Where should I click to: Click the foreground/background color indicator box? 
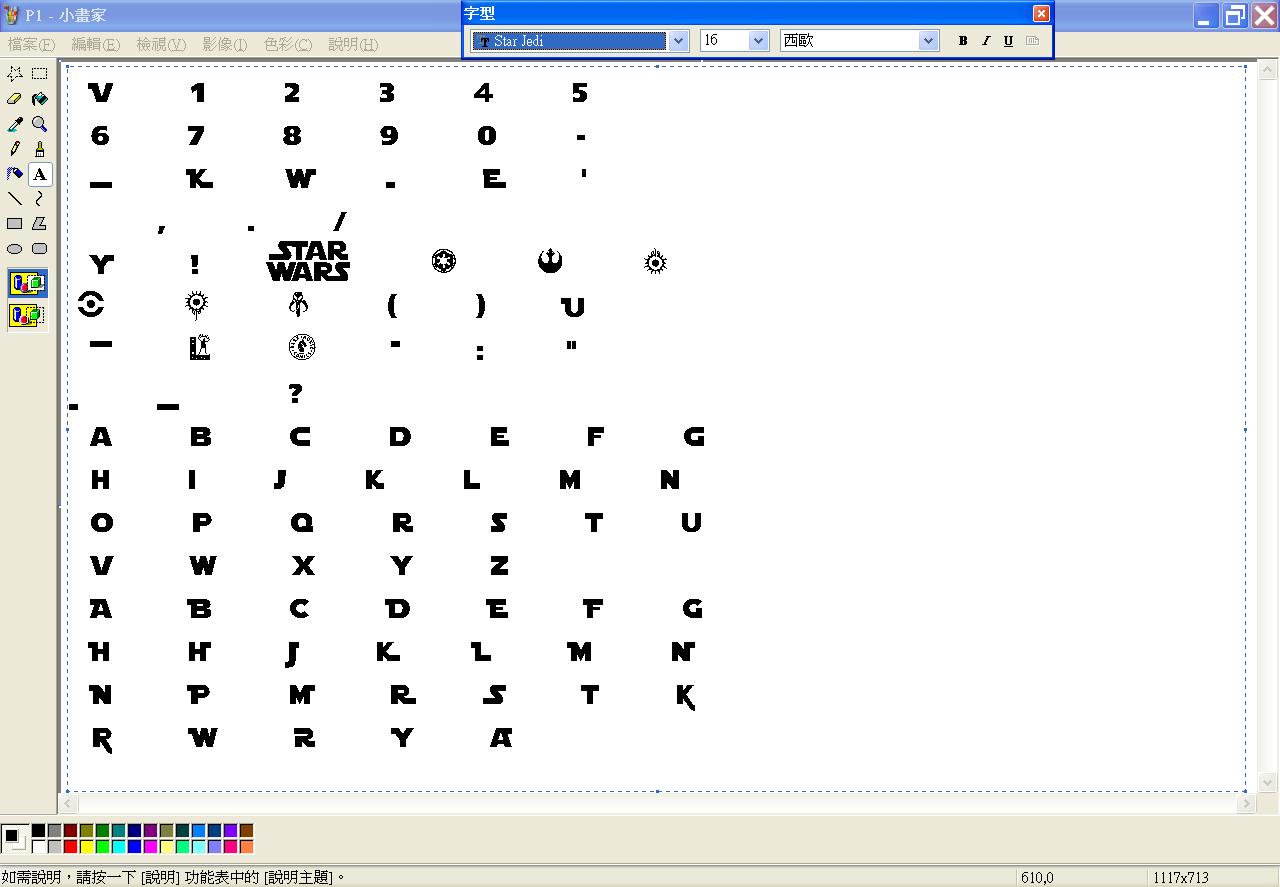click(x=14, y=838)
